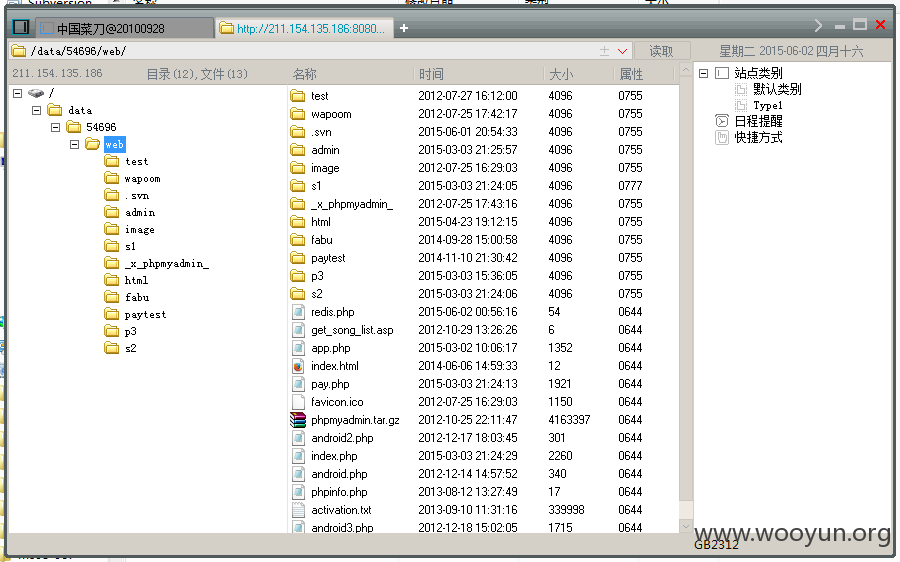Select 默认类别 in the site tree
This screenshot has height=562, width=900.
pos(777,89)
